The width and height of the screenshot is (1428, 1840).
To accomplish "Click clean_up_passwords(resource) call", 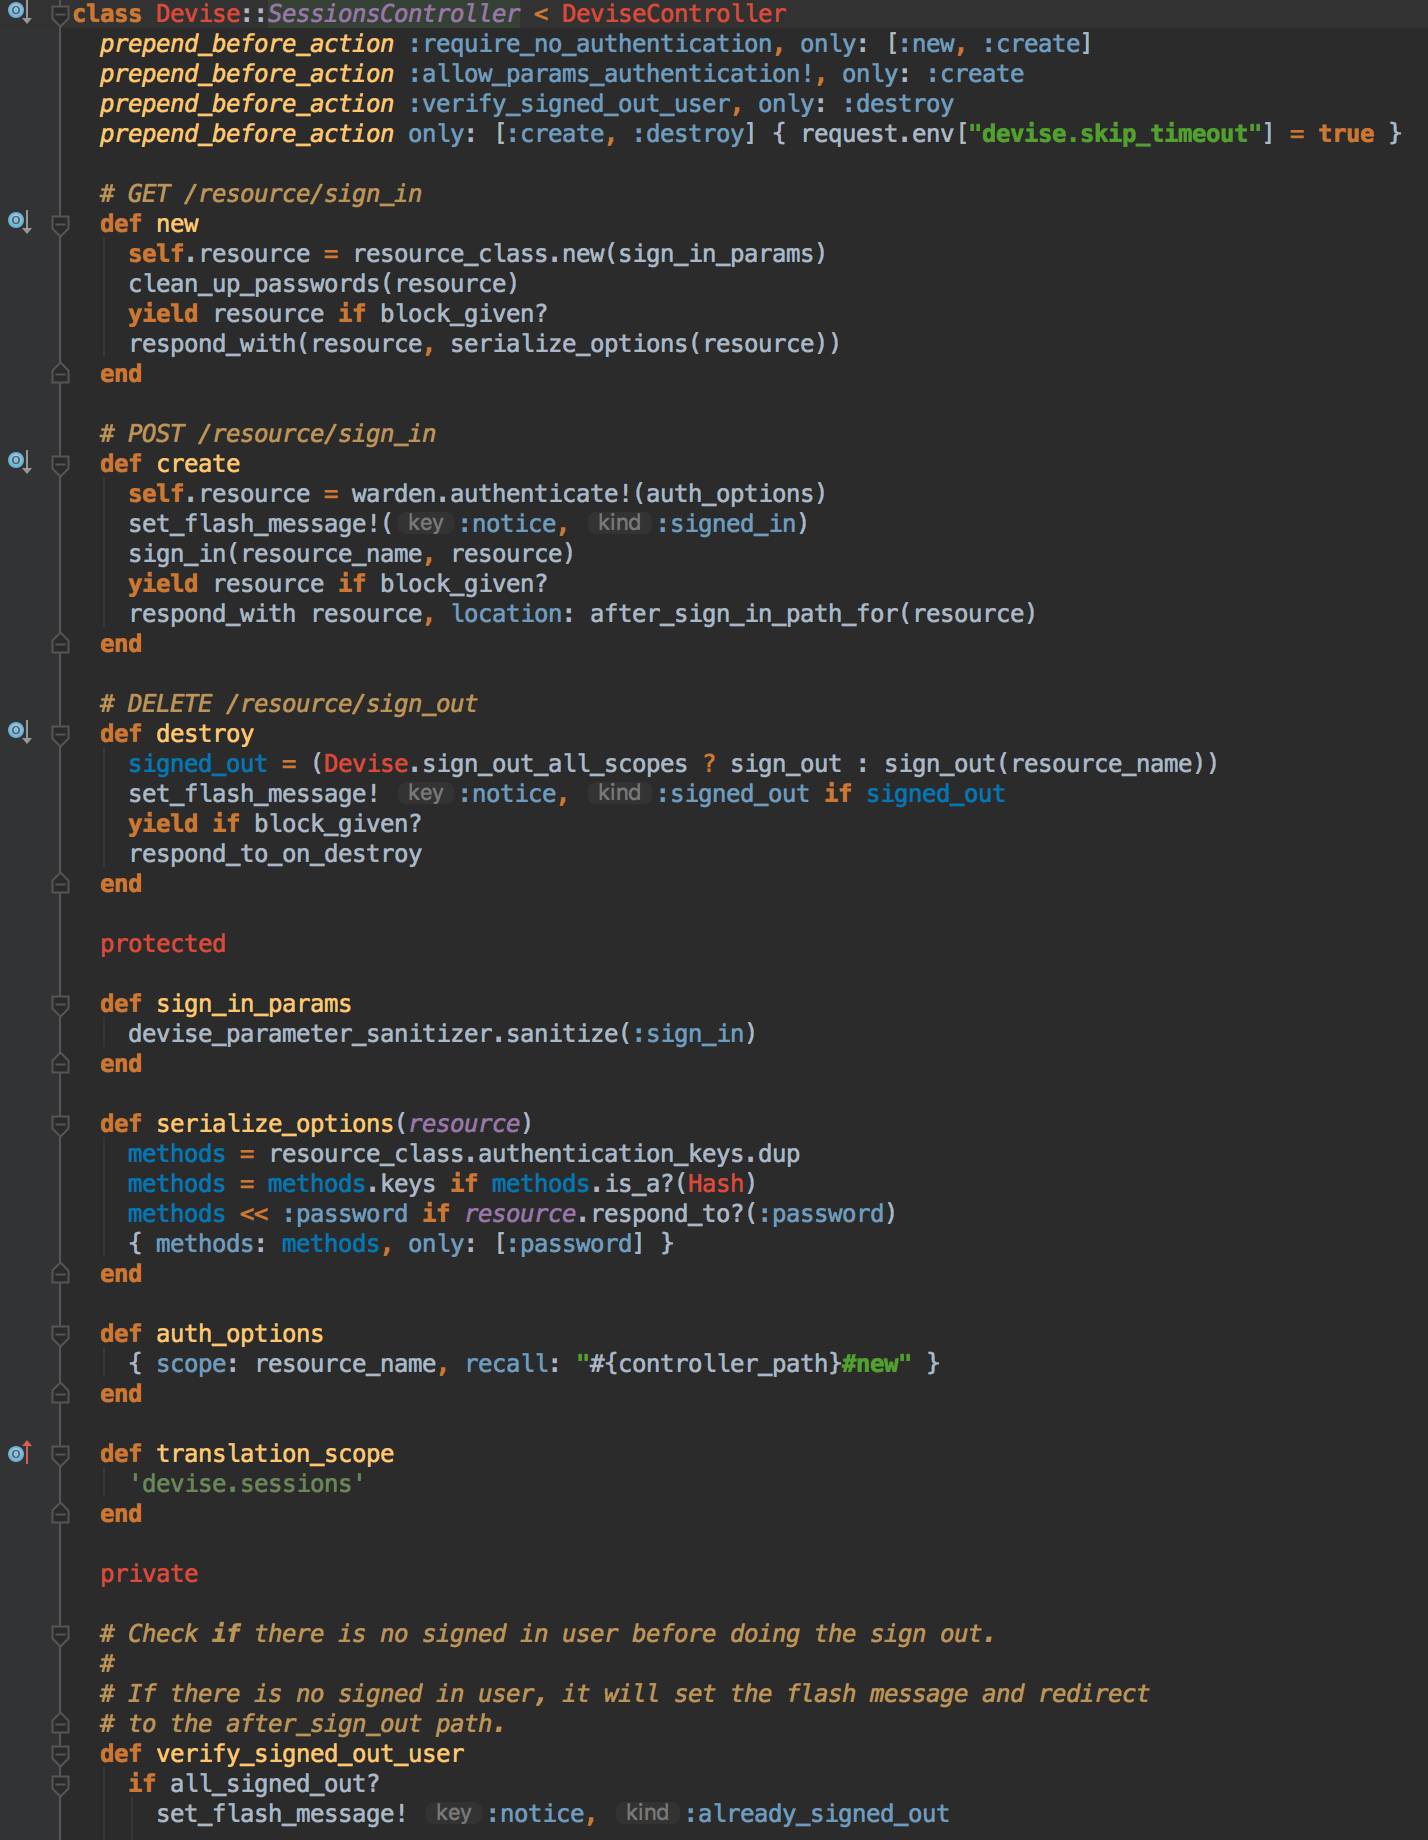I will tap(324, 284).
